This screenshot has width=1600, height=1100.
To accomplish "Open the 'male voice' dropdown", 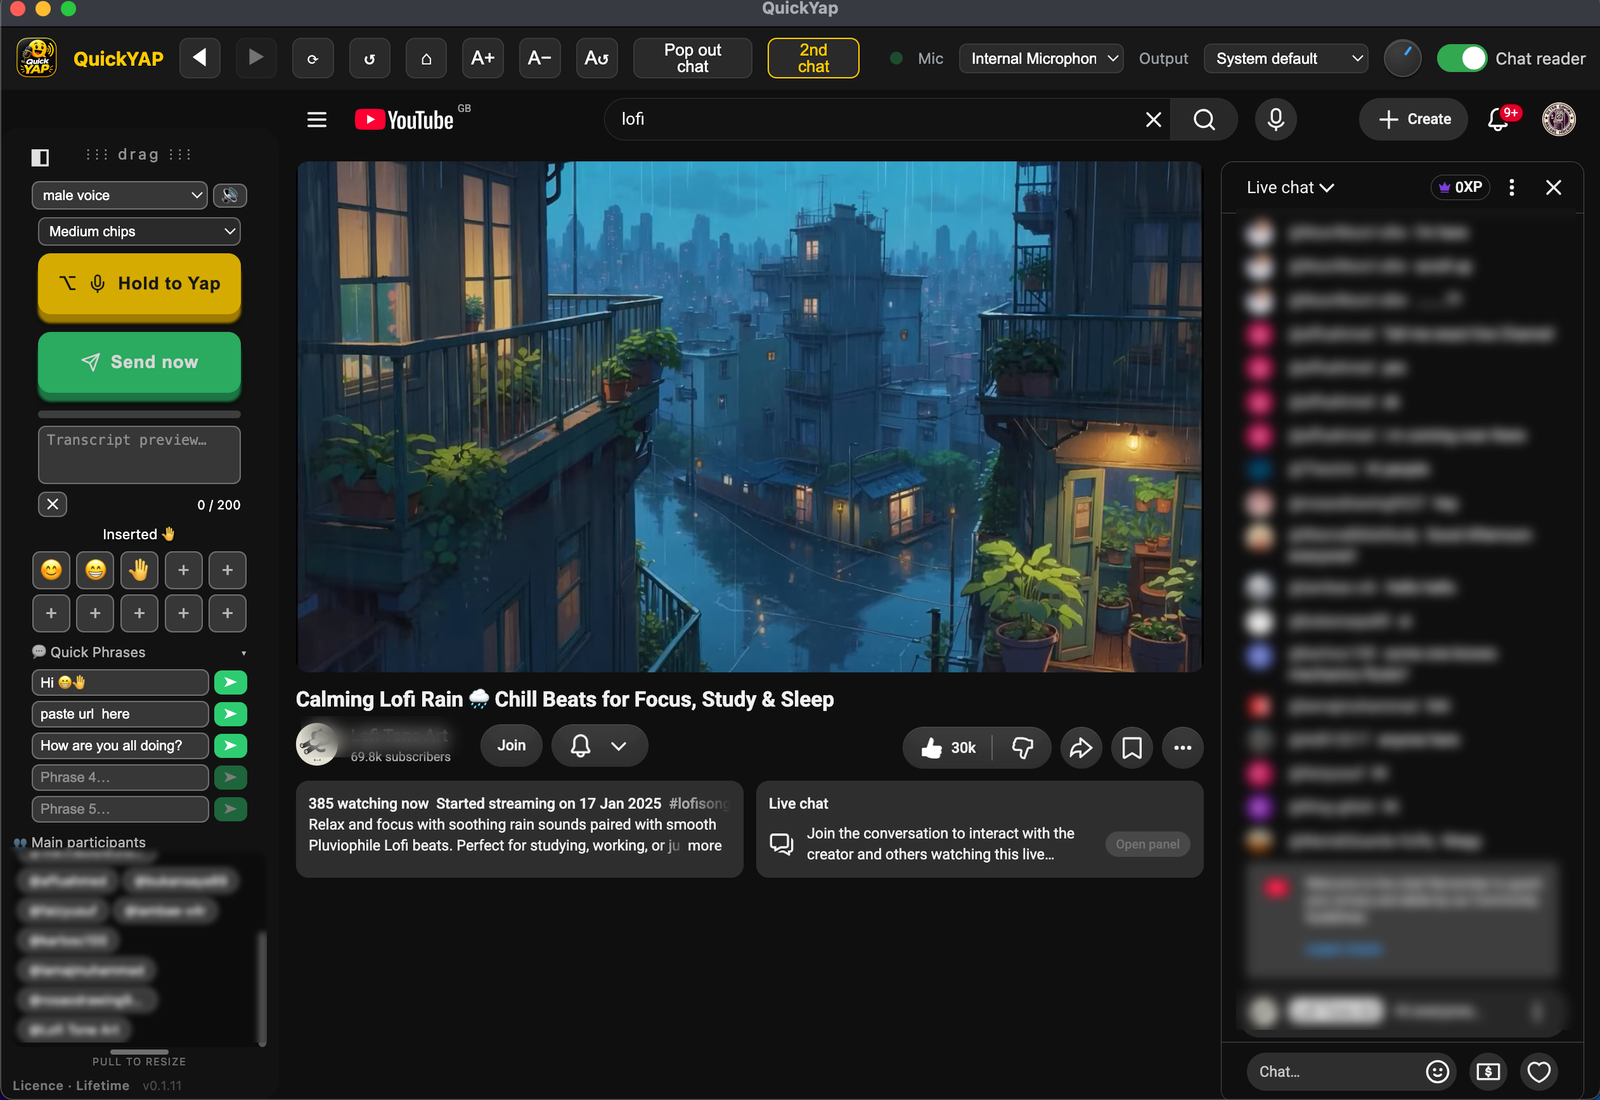I will (119, 195).
